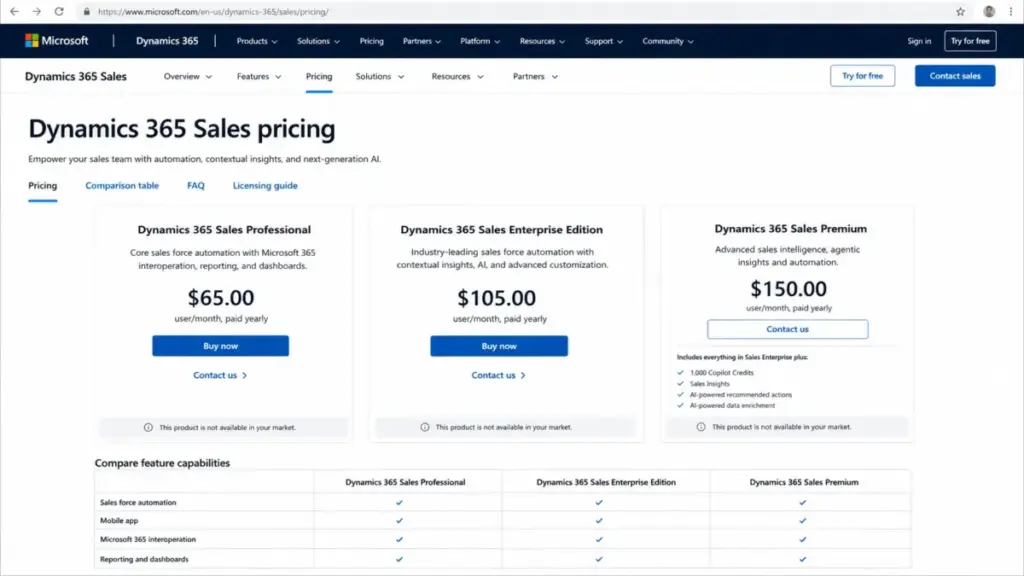Click the arrow beside Enterprise Contact us
This screenshot has width=1024, height=576.
(523, 376)
